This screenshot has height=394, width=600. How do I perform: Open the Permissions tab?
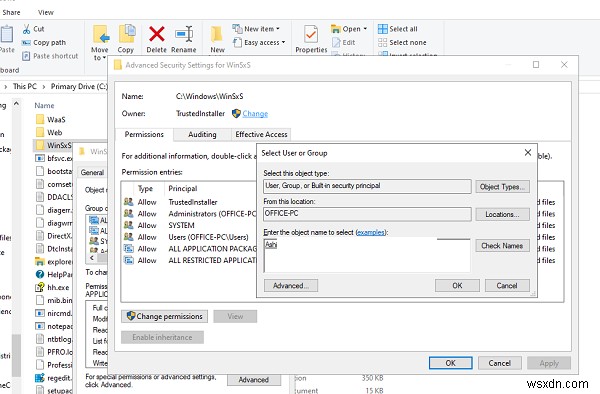pyautogui.click(x=144, y=134)
